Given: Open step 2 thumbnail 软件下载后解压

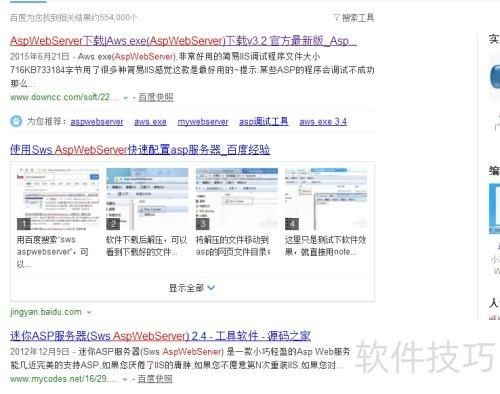Looking at the screenshot, I should [147, 199].
